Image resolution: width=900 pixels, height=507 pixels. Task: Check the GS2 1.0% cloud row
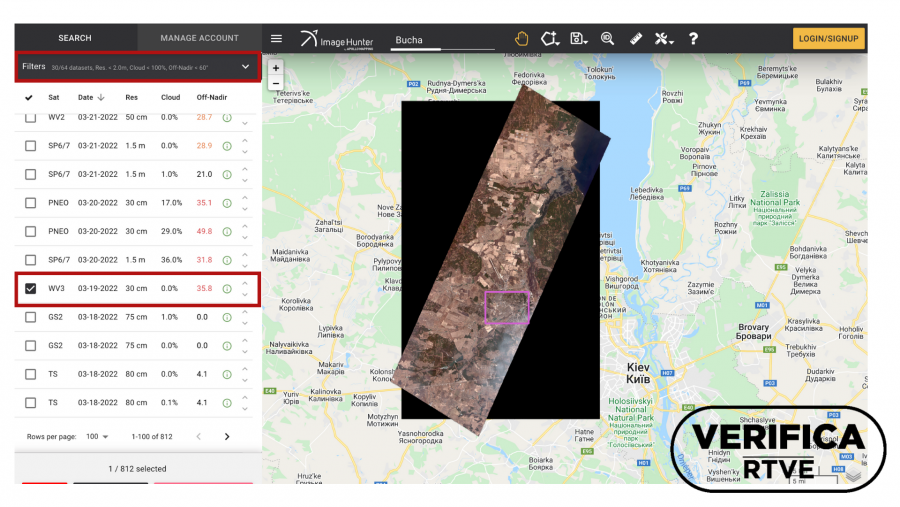[x=30, y=317]
